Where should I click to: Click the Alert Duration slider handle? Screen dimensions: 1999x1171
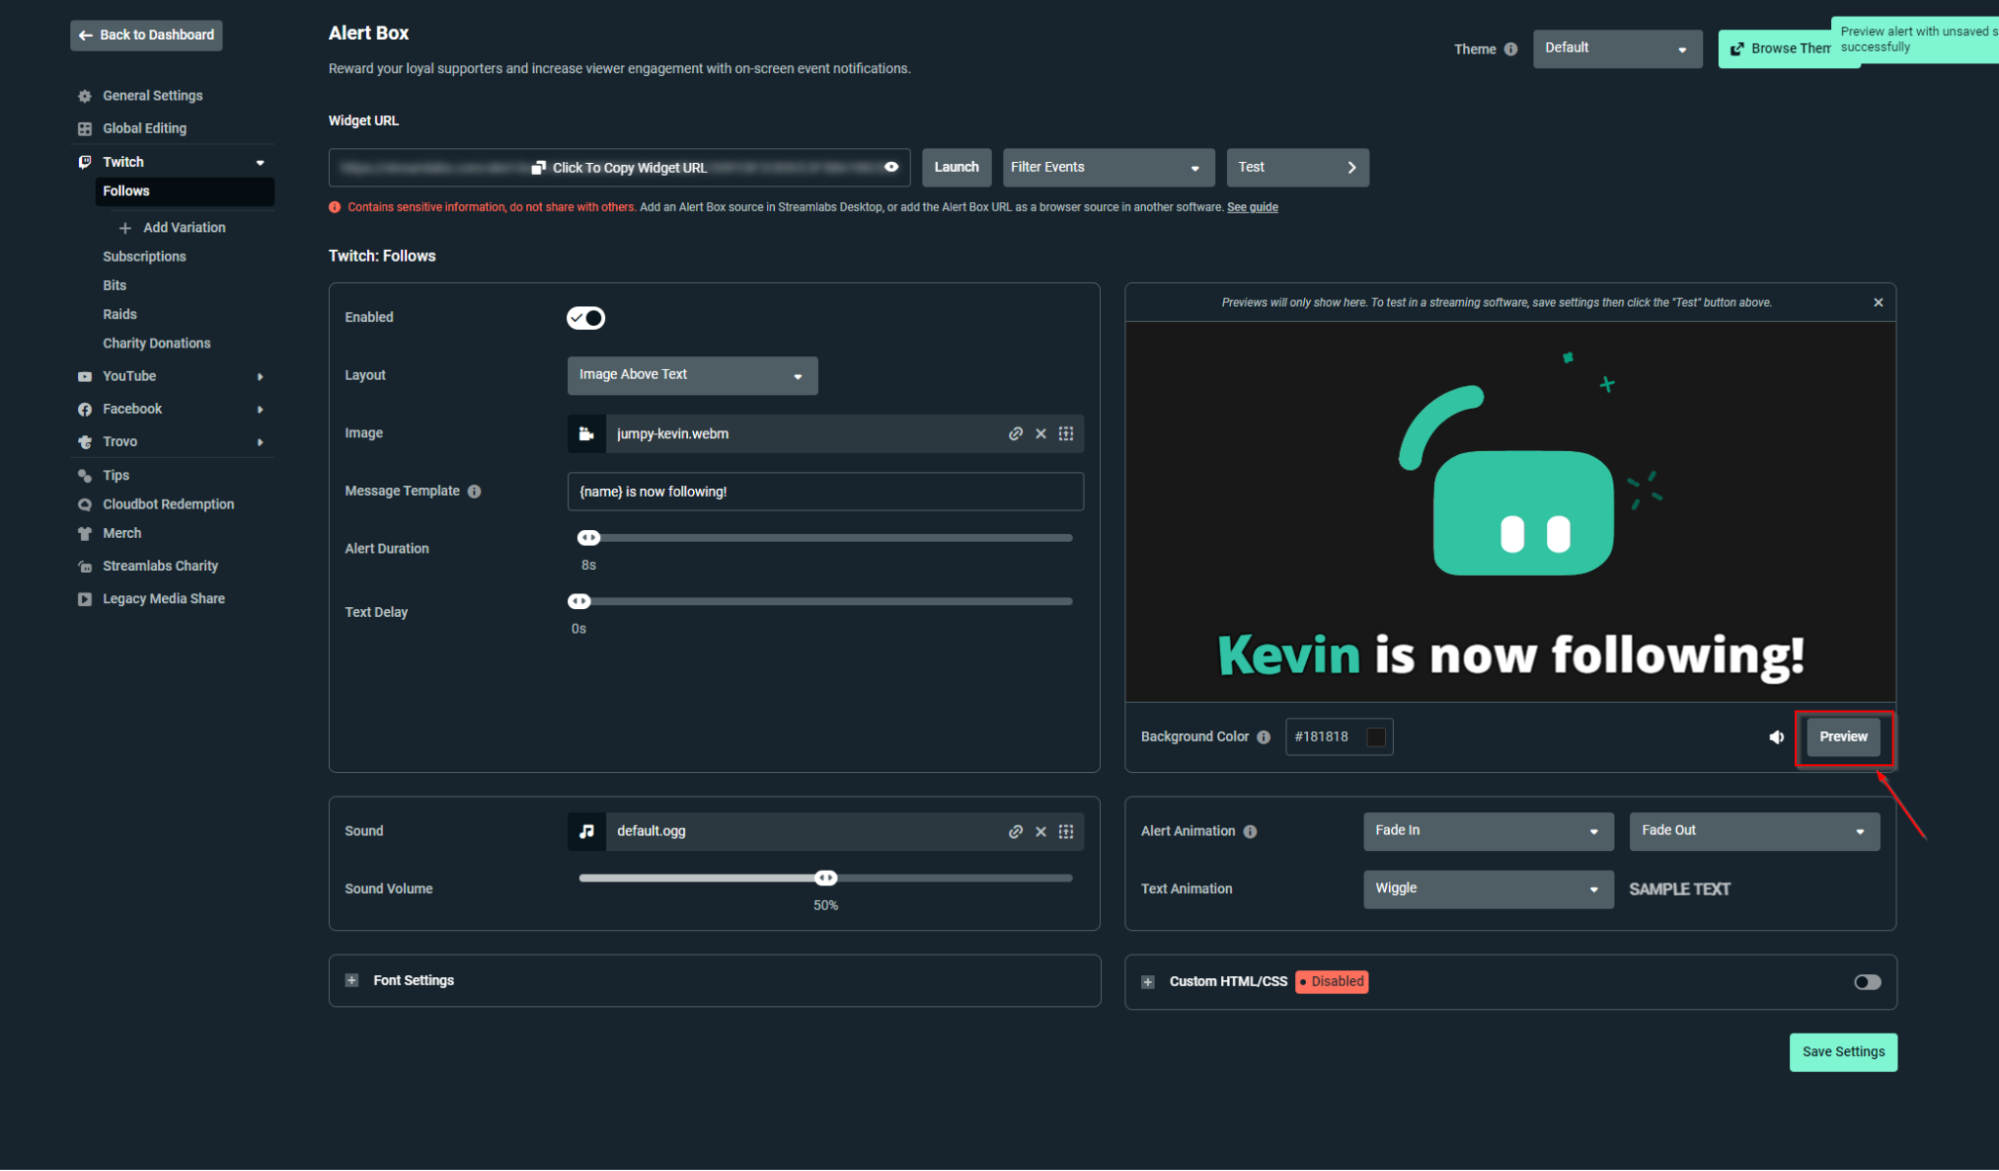pyautogui.click(x=588, y=539)
